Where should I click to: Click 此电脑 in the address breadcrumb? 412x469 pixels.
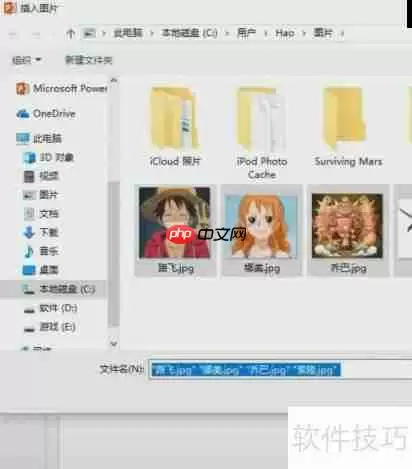pyautogui.click(x=128, y=33)
